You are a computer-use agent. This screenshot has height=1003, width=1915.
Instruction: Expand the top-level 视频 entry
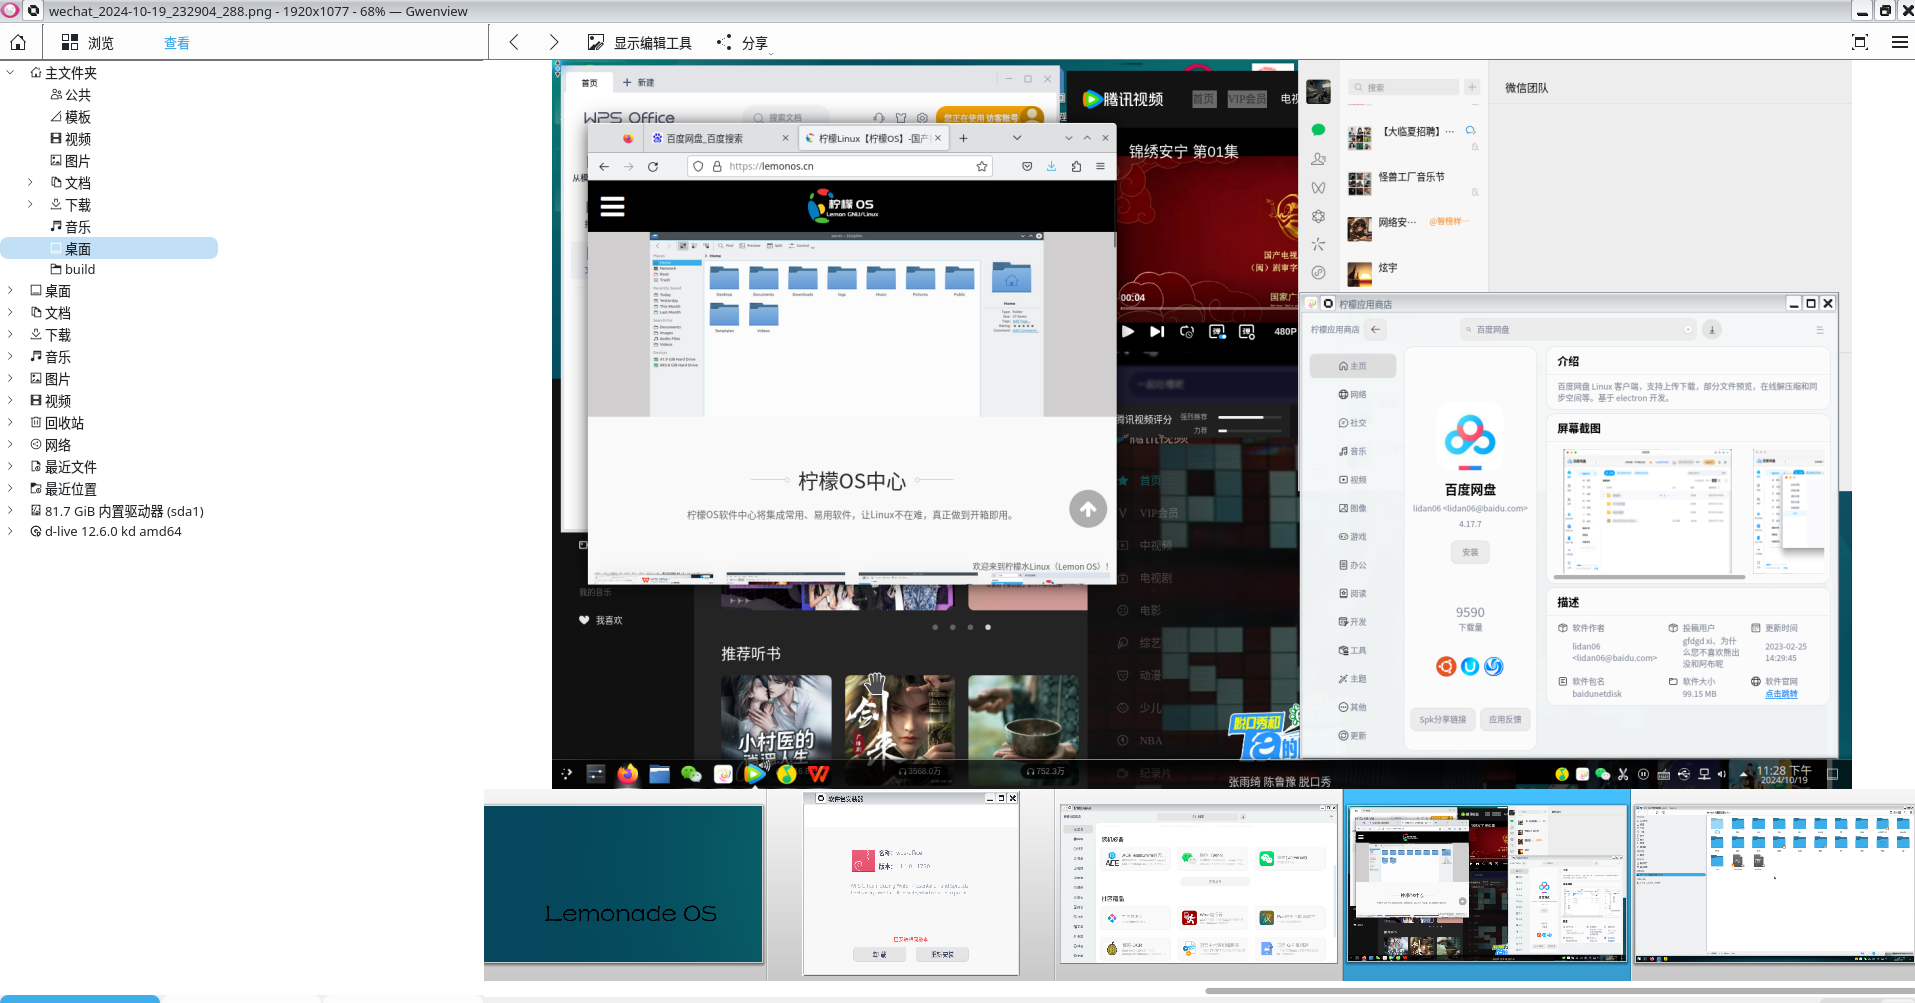coord(10,400)
